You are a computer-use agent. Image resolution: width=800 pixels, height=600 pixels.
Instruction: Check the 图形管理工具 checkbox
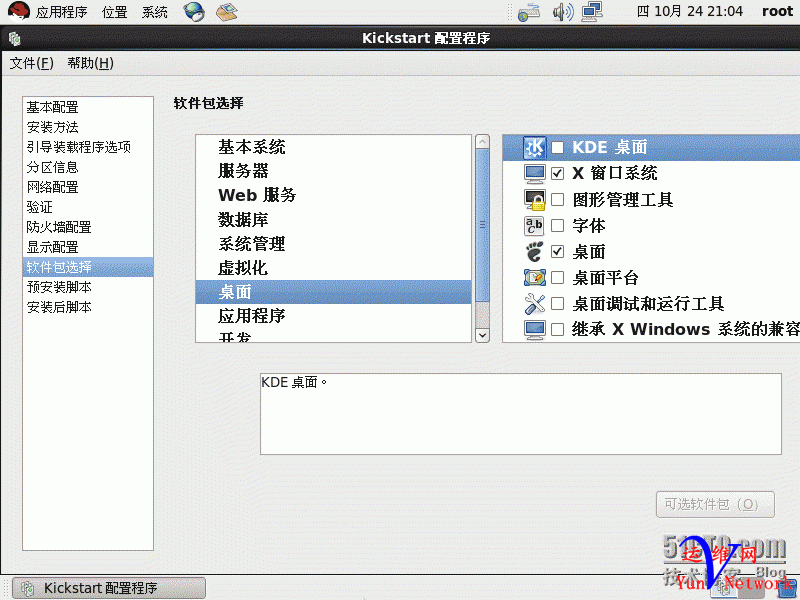(558, 199)
